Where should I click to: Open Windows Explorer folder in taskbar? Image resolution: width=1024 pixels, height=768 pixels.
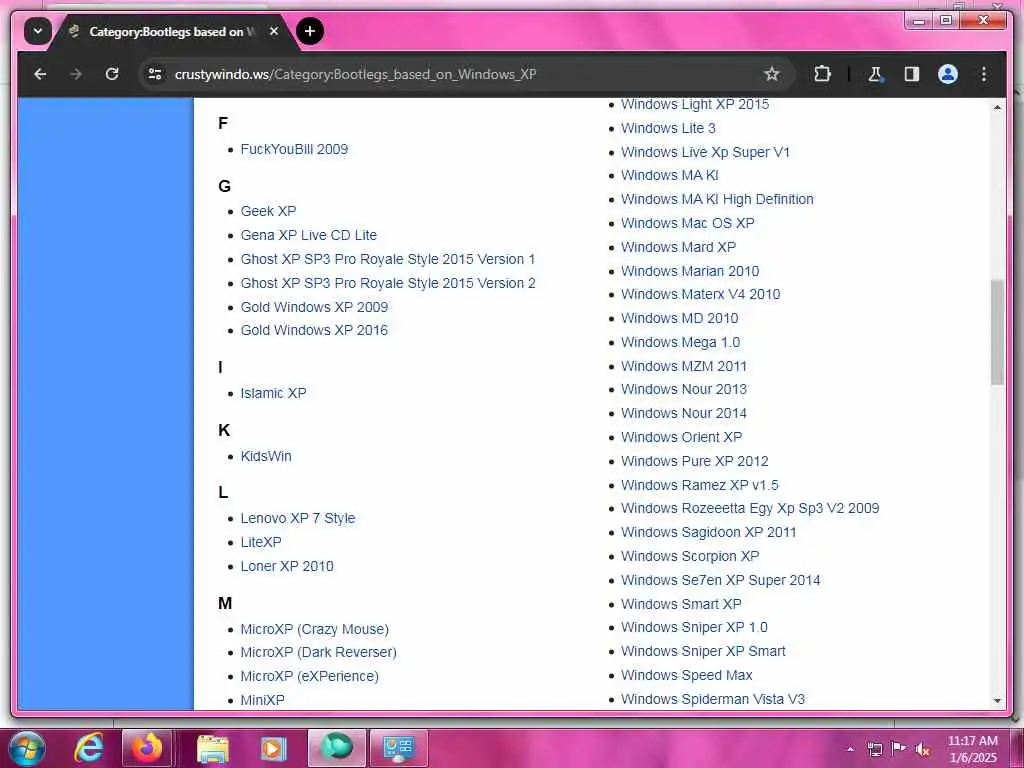pyautogui.click(x=212, y=748)
